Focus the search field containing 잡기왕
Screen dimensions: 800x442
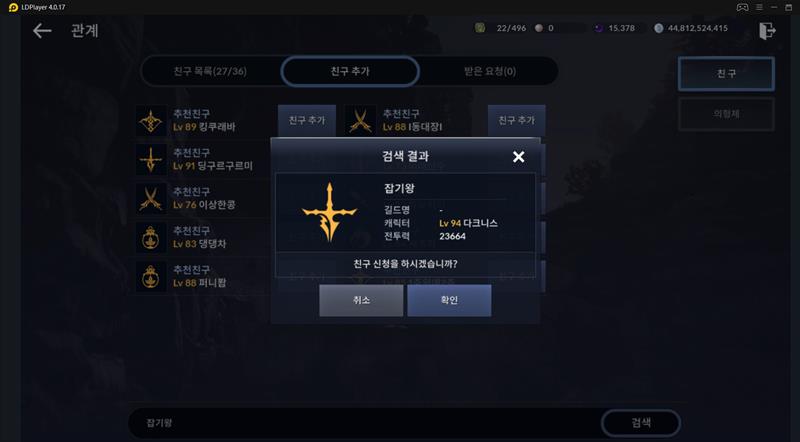365,423
